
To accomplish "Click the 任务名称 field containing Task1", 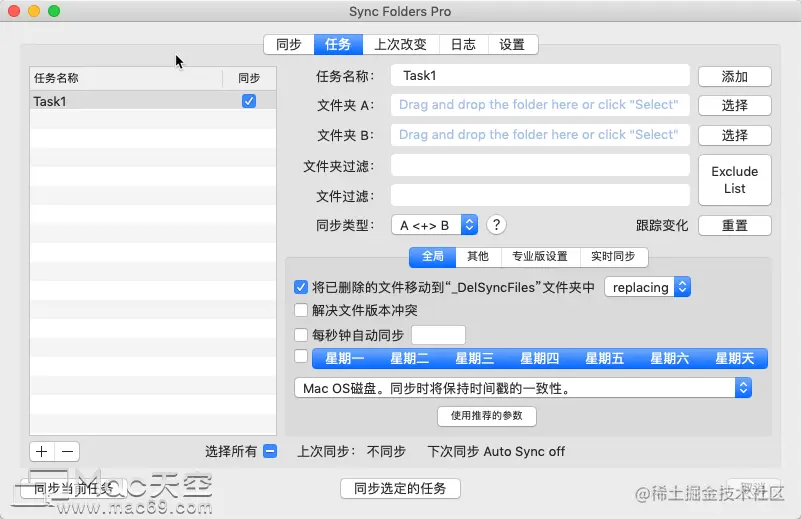I will tap(540, 76).
